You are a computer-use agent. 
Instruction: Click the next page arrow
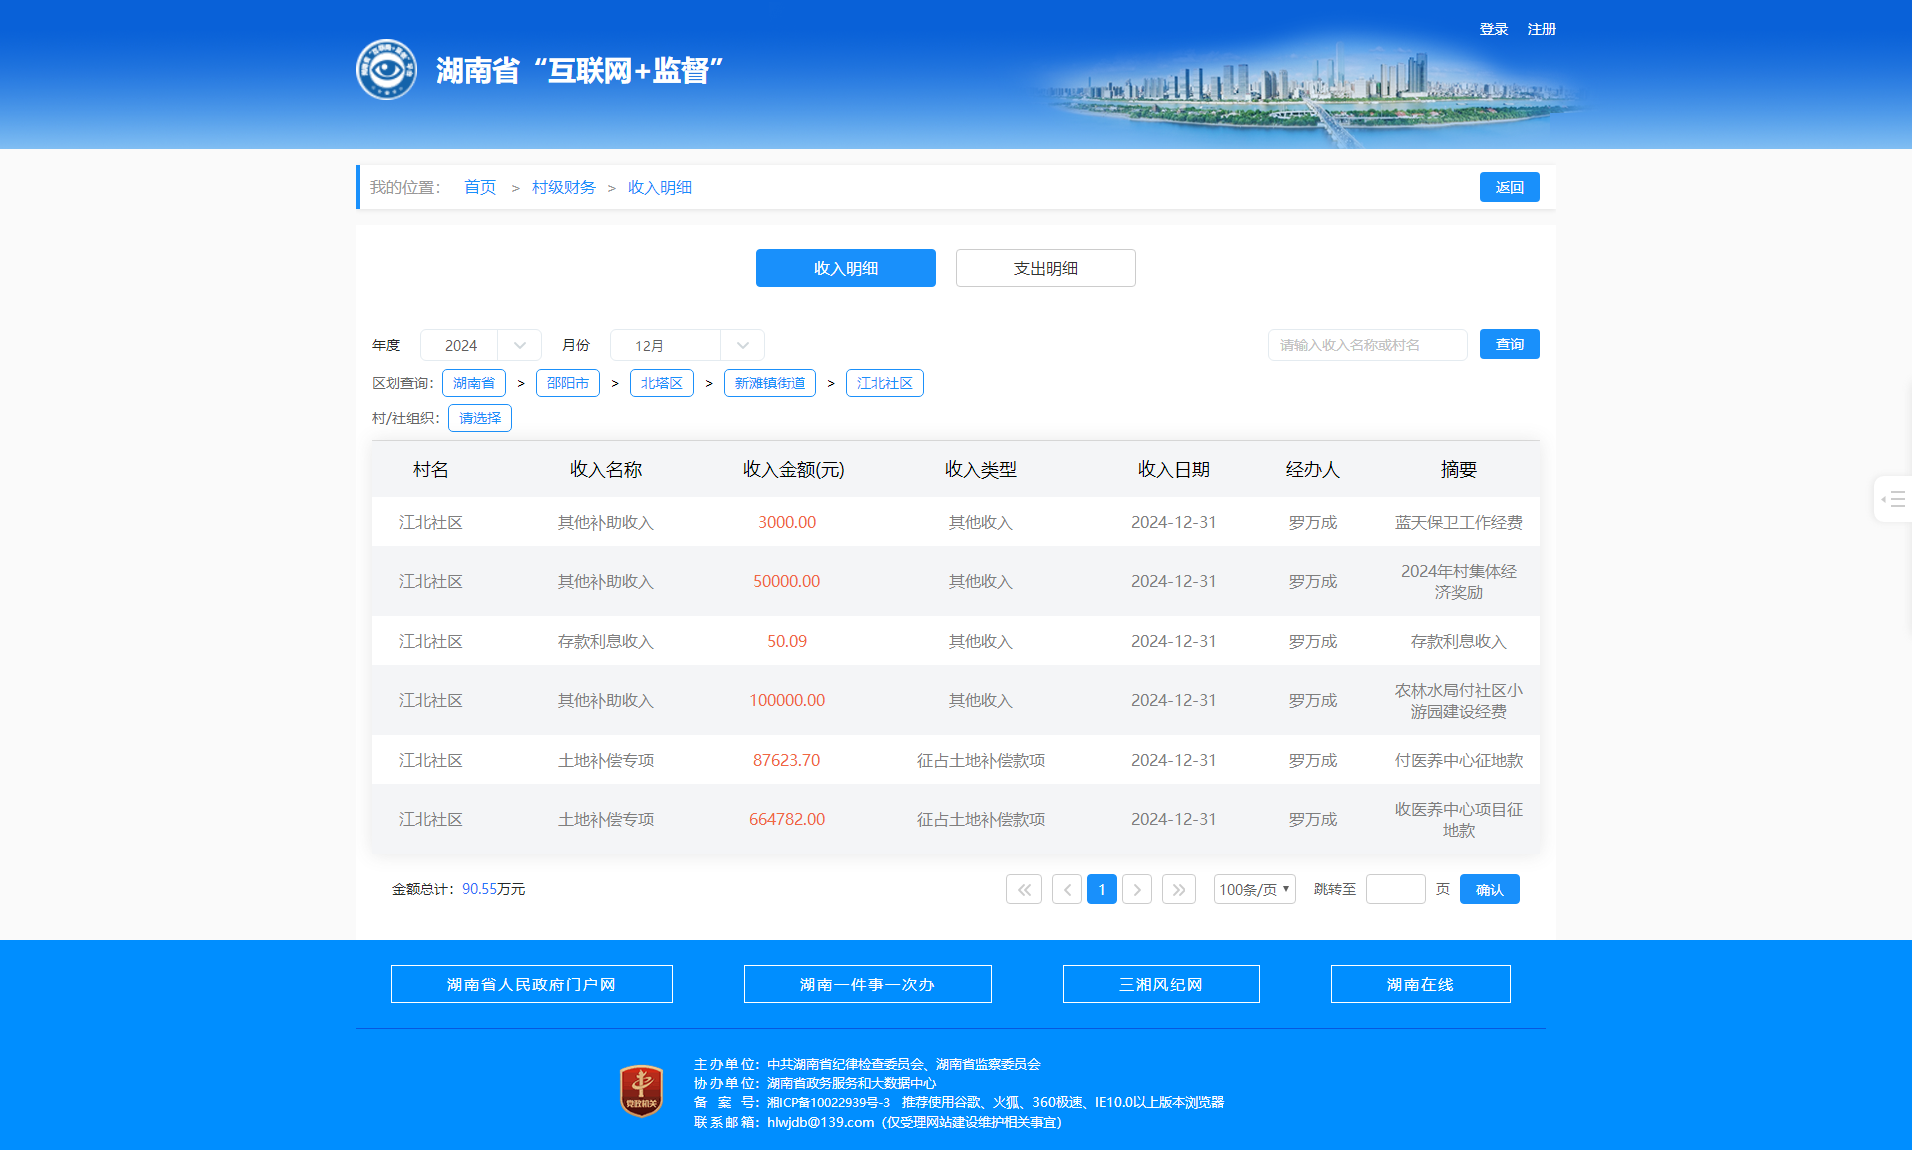point(1137,889)
